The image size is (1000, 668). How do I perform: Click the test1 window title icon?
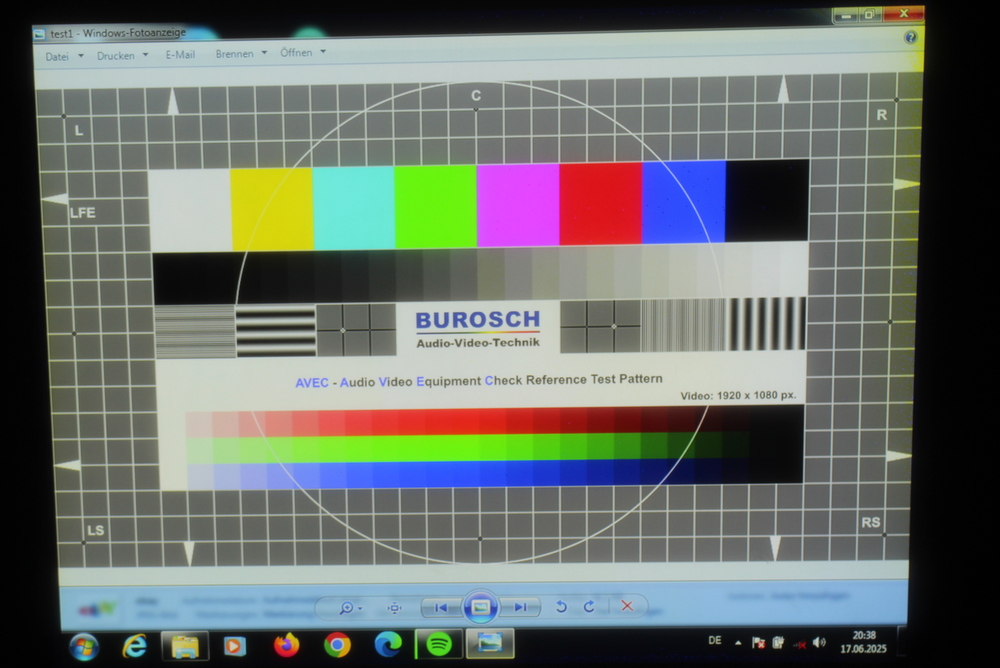[40, 34]
